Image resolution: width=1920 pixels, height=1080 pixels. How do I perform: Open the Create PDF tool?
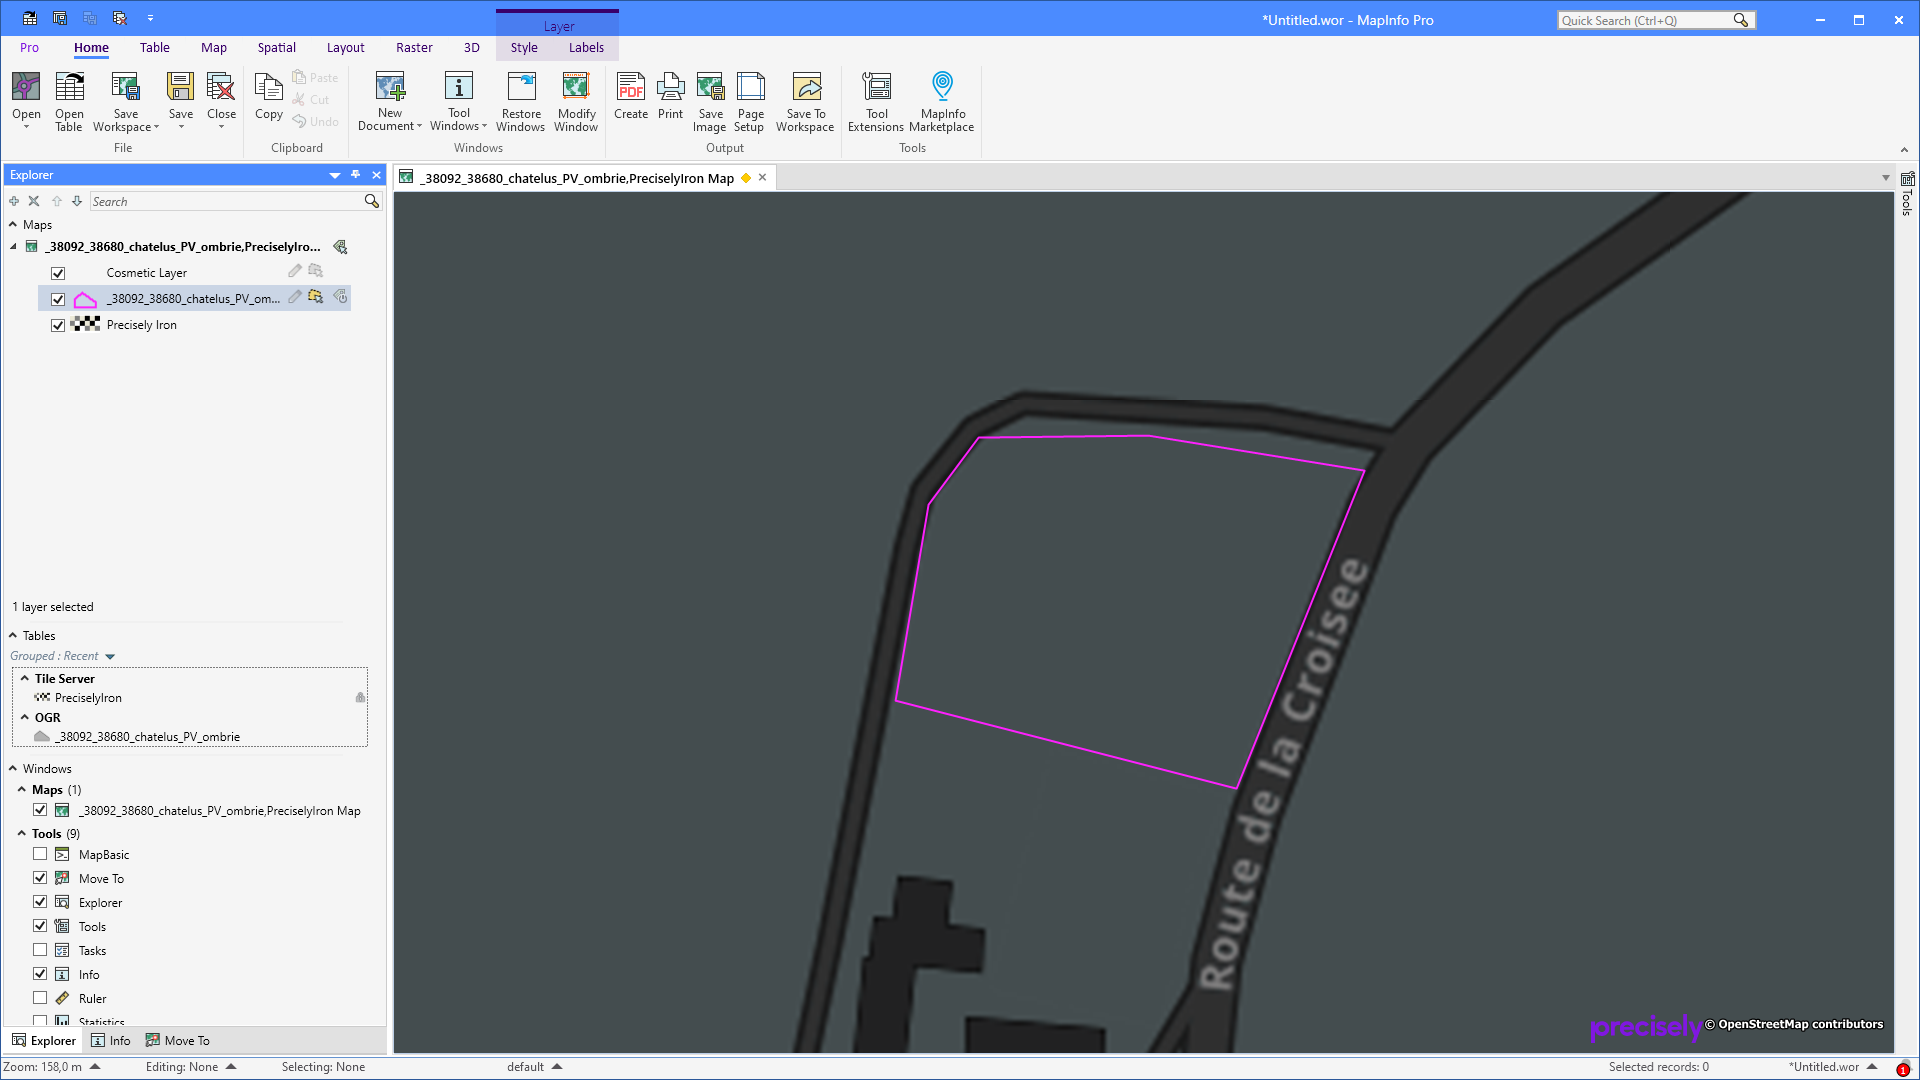tap(631, 100)
